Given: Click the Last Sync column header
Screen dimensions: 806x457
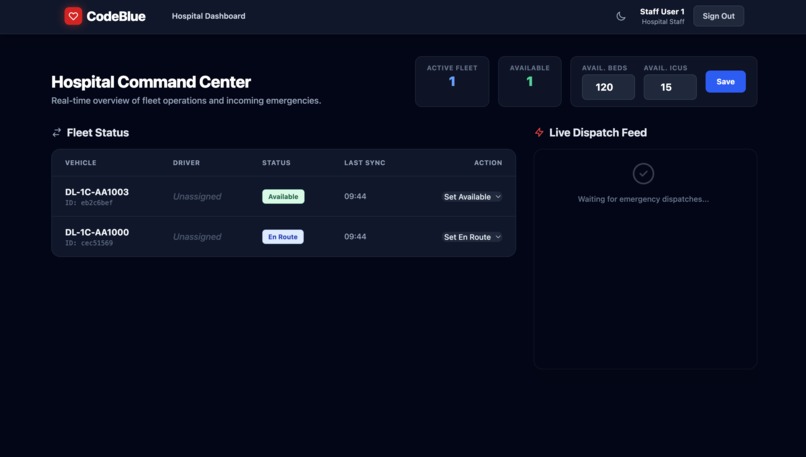Looking at the screenshot, I should pyautogui.click(x=364, y=162).
